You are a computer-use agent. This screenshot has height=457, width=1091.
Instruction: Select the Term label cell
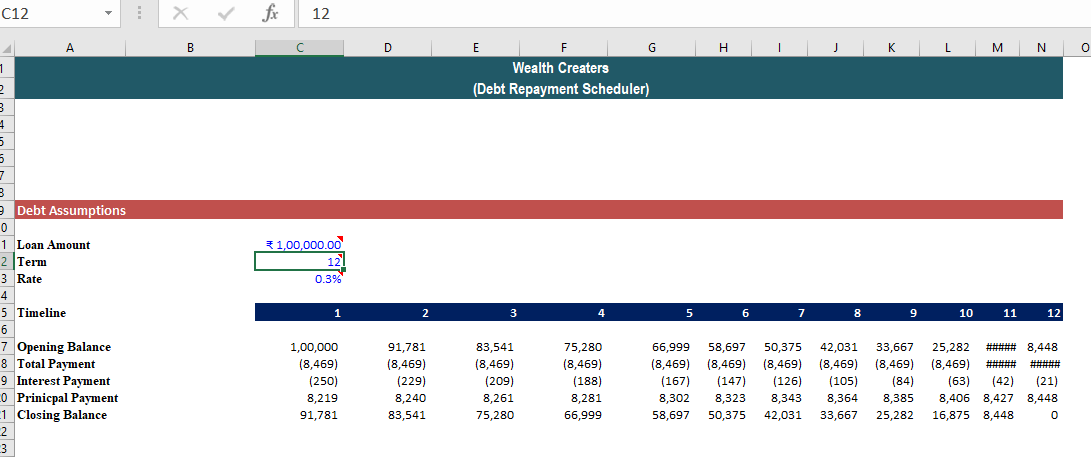tap(32, 262)
